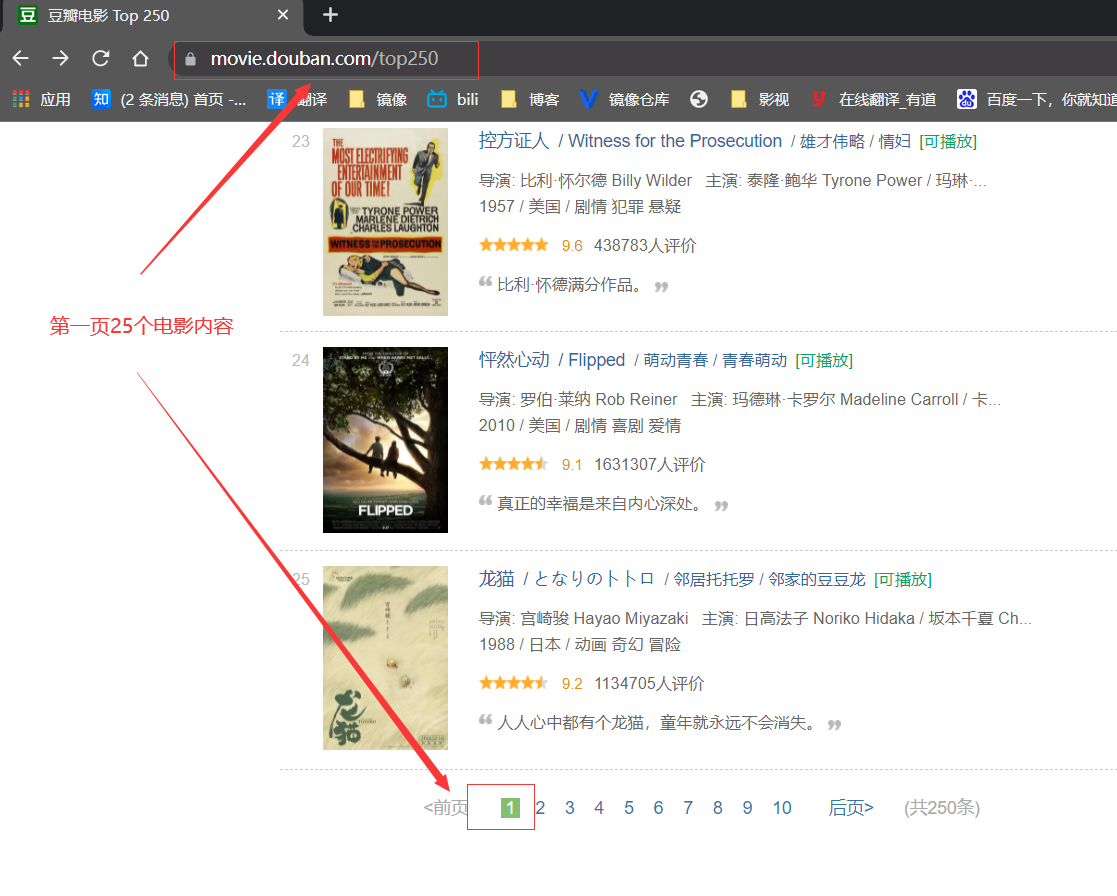Open the 龙猫 movie poster
1117x896 pixels.
(385, 657)
